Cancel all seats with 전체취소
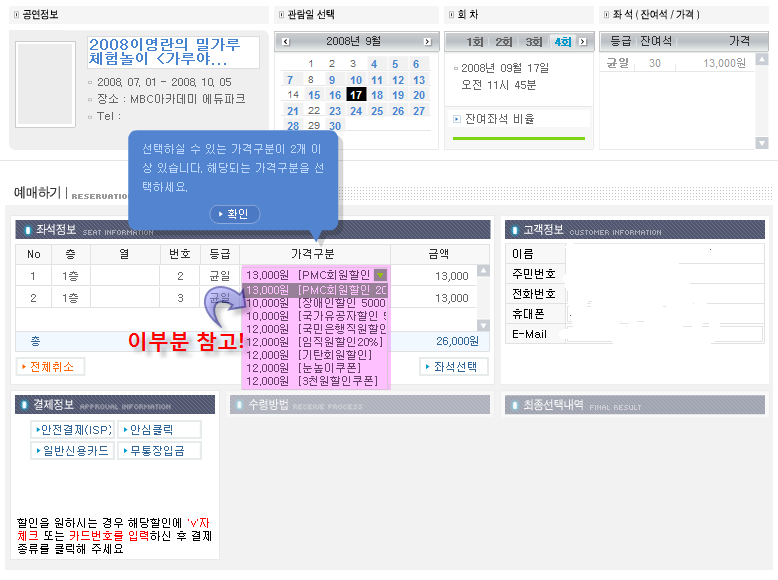Screen dimensions: 778x580 click(50, 367)
